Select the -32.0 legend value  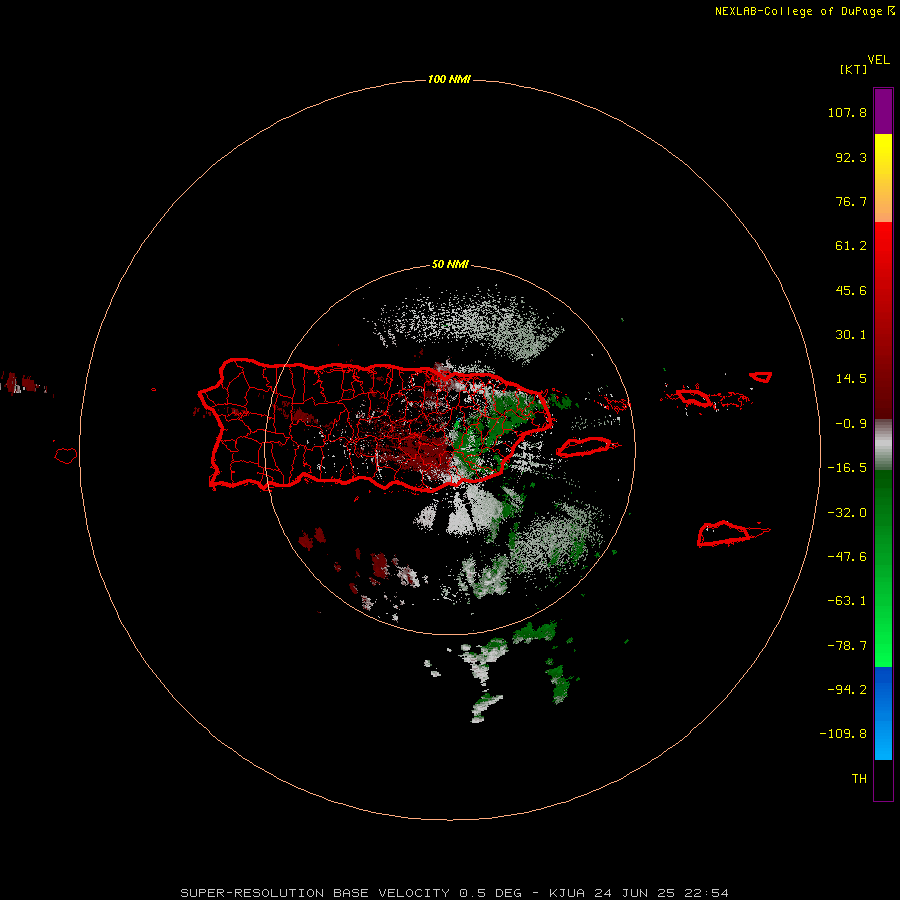(847, 513)
